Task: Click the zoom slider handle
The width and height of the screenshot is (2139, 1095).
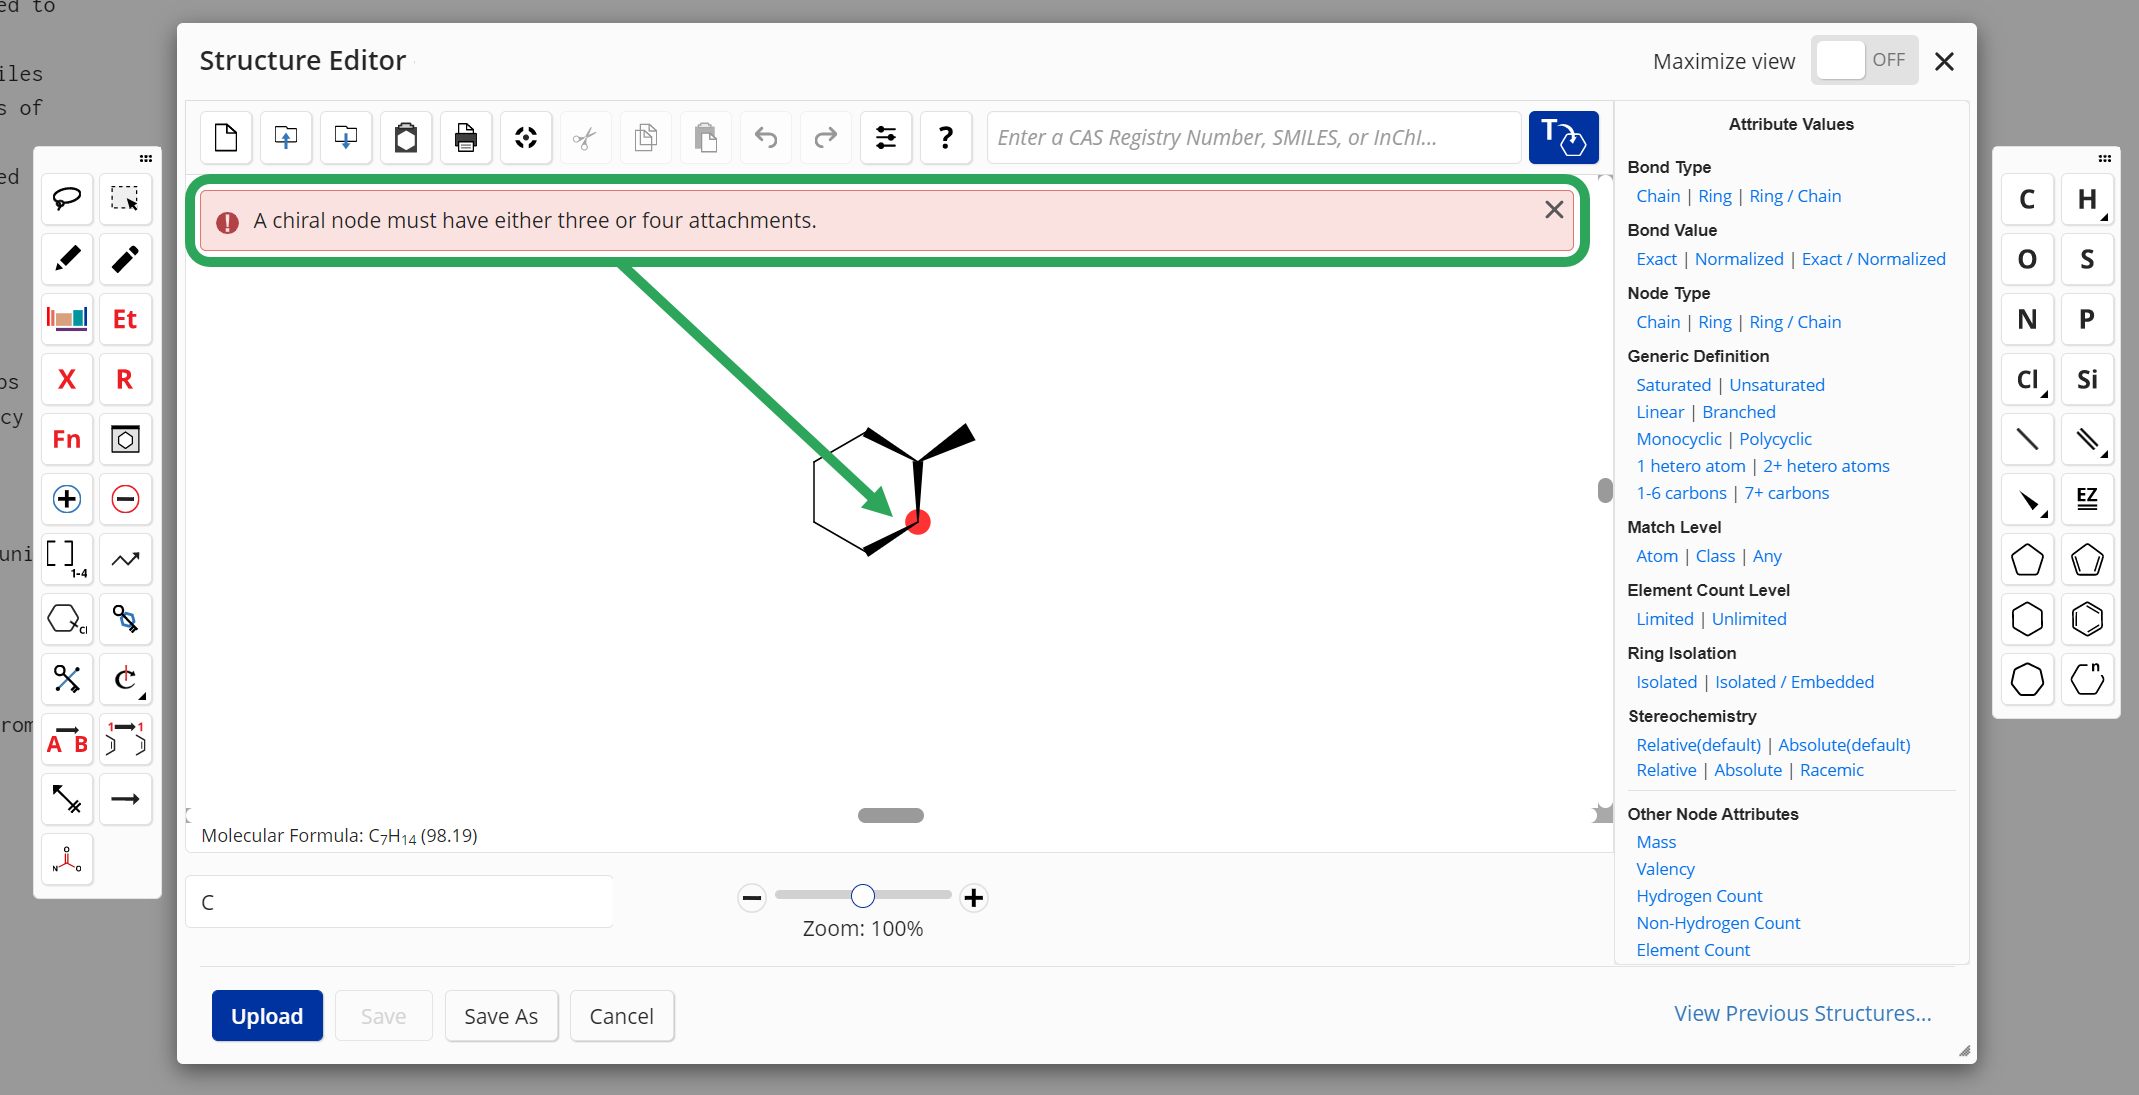Action: 863,896
